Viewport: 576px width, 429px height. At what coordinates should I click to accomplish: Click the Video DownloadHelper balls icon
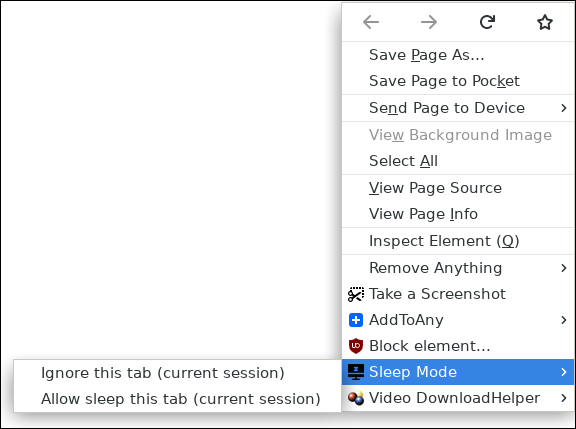pos(356,398)
